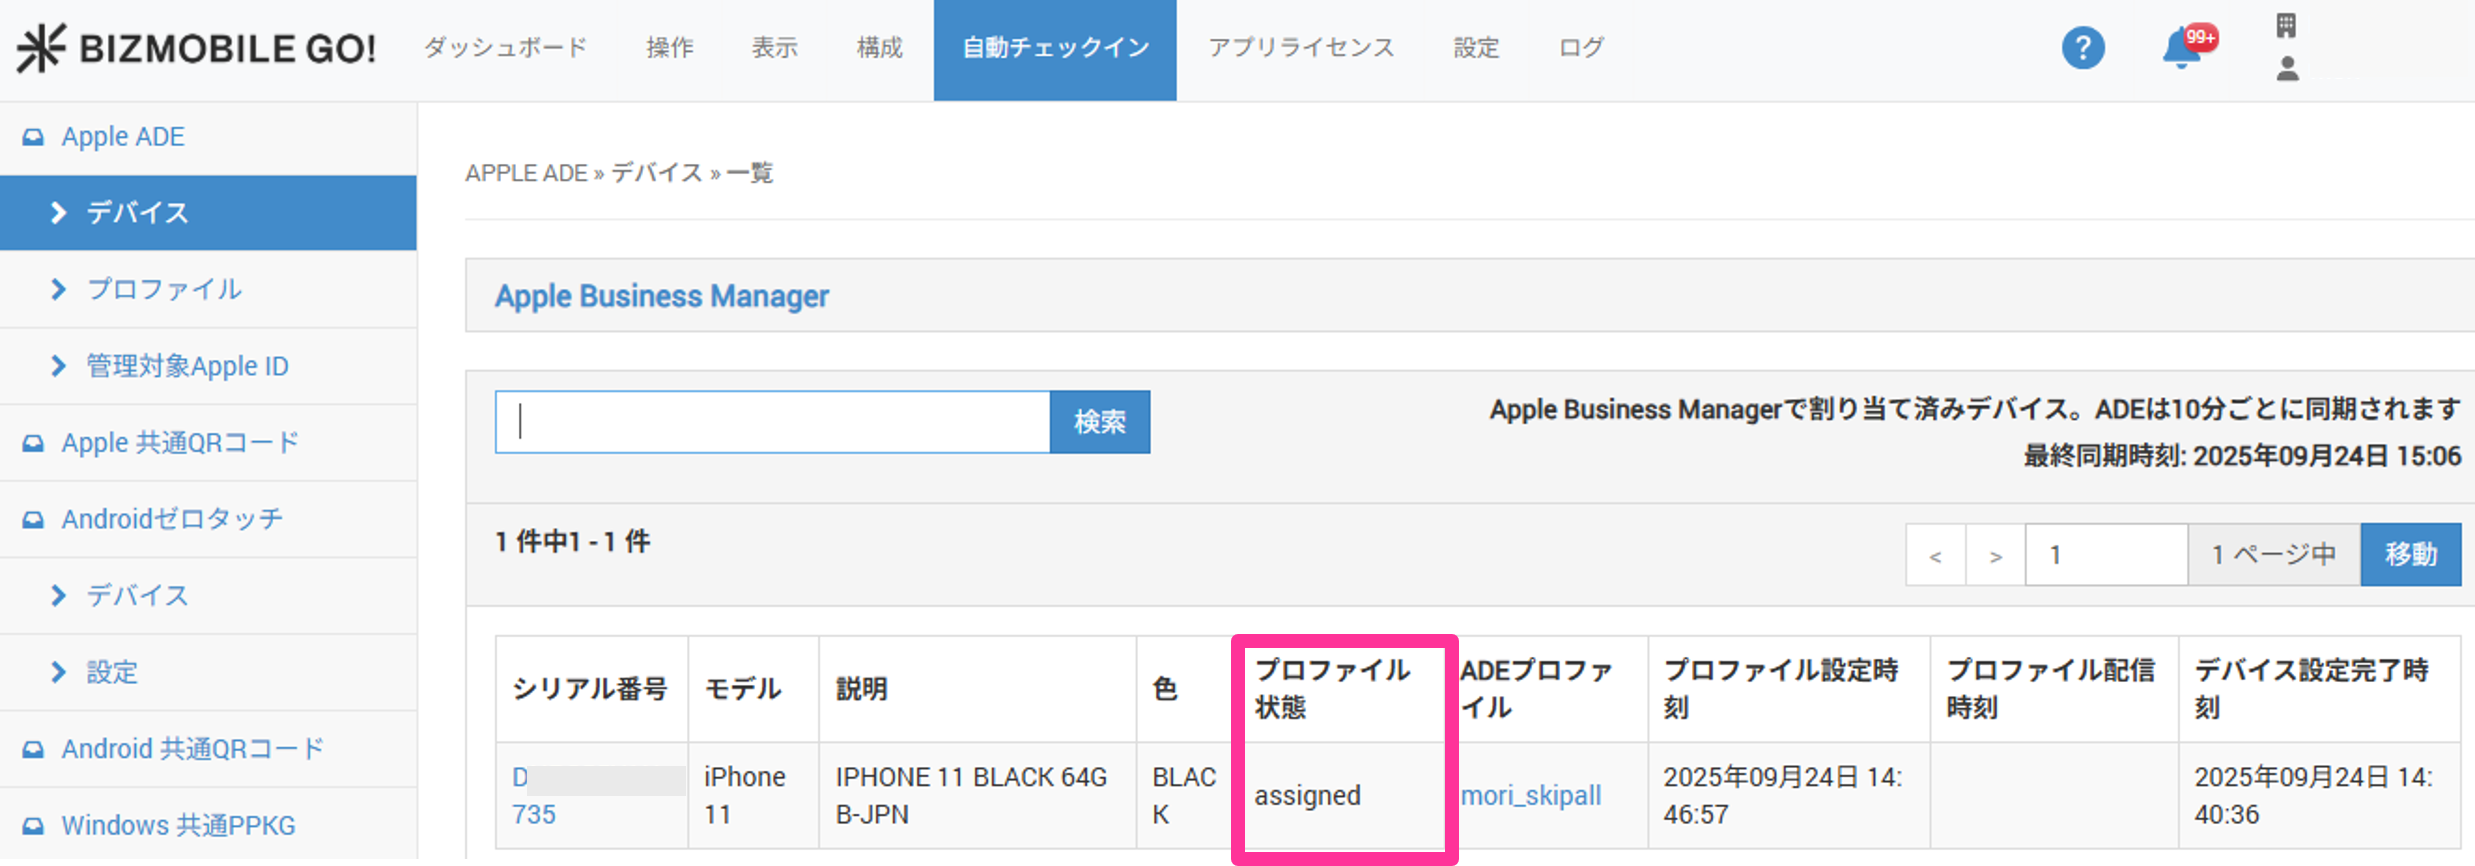
Task: Go to next page with > arrow
Action: click(x=1995, y=555)
